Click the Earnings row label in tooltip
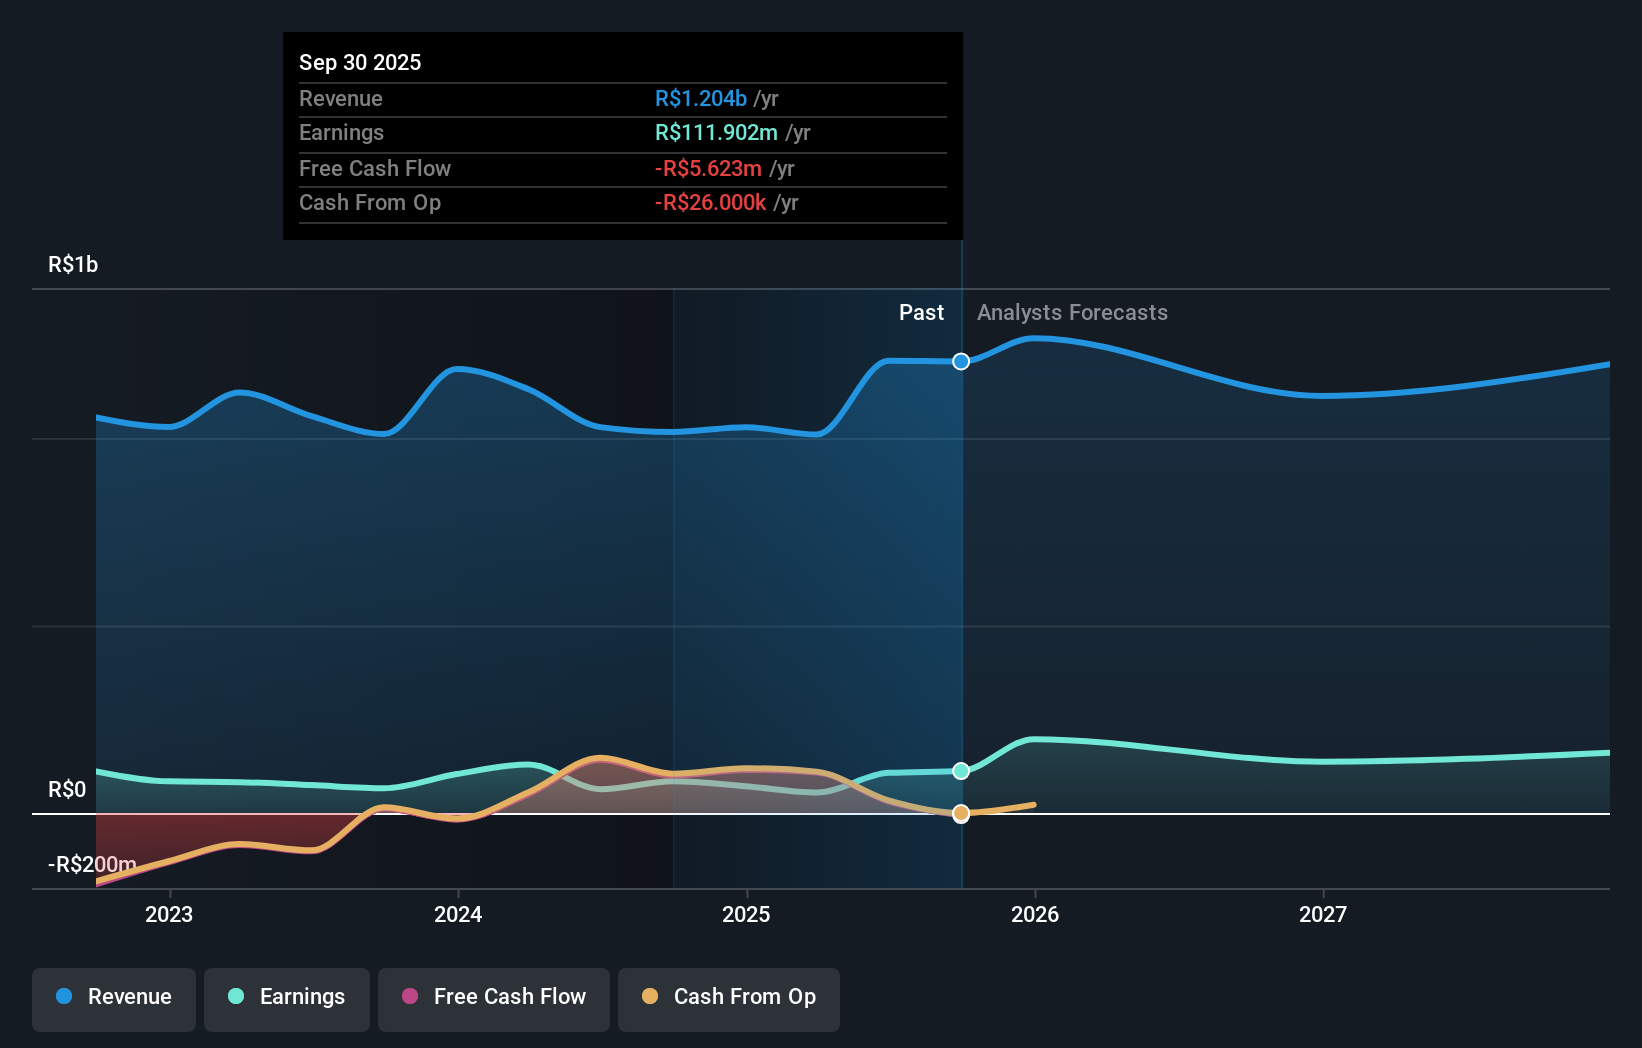This screenshot has width=1642, height=1048. pyautogui.click(x=341, y=133)
